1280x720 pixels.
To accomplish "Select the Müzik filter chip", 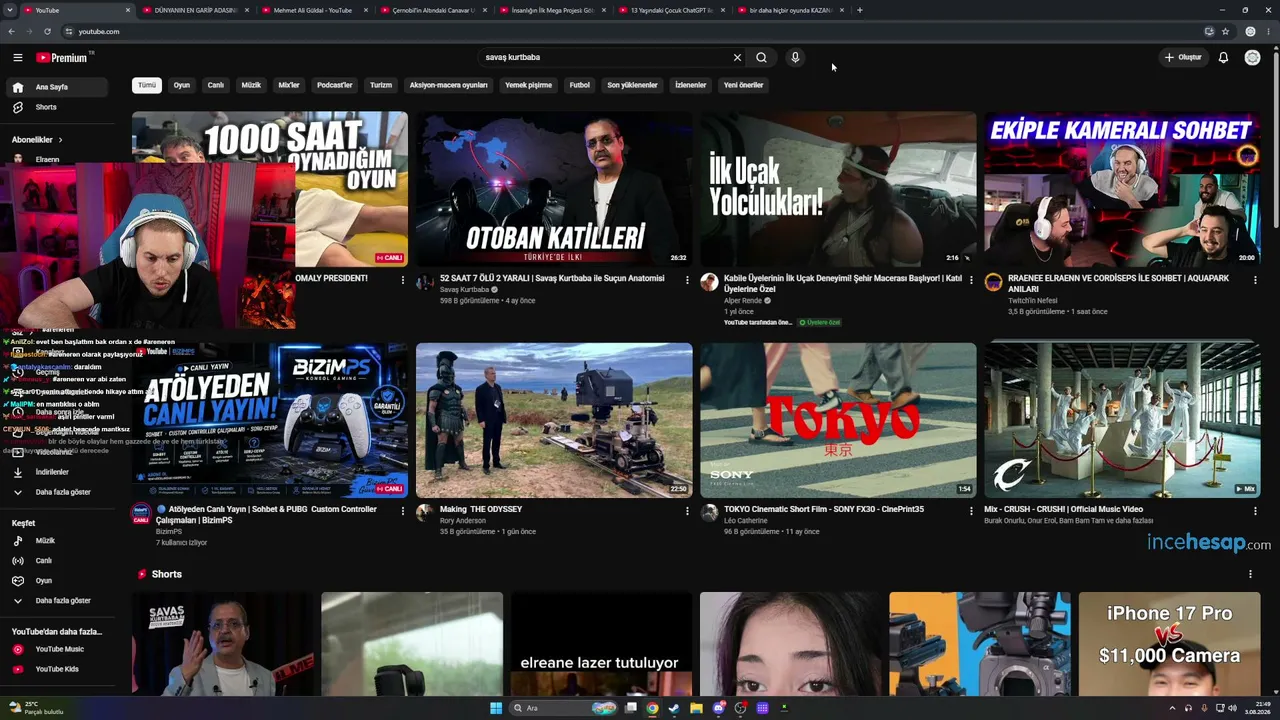I will pyautogui.click(x=251, y=85).
